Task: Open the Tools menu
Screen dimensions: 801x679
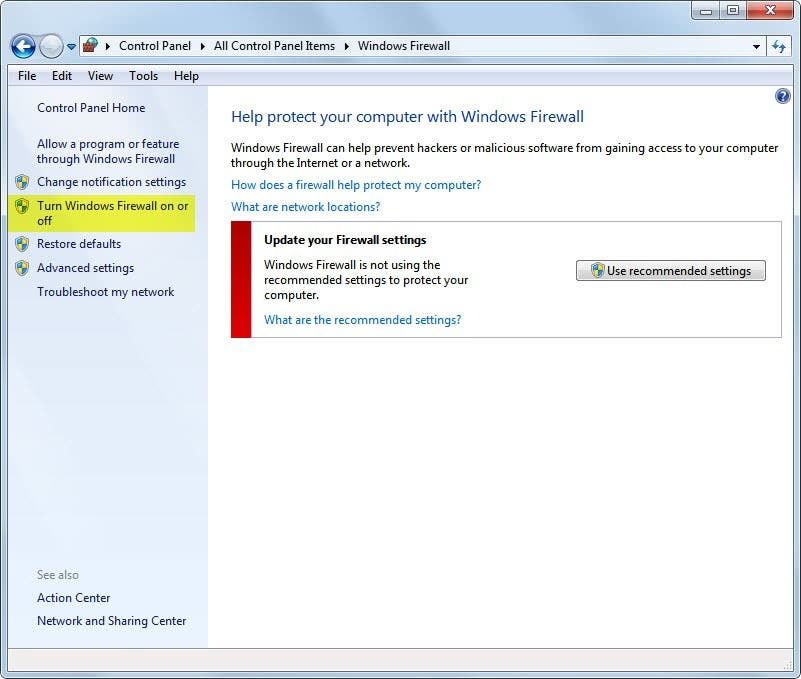Action: [144, 76]
